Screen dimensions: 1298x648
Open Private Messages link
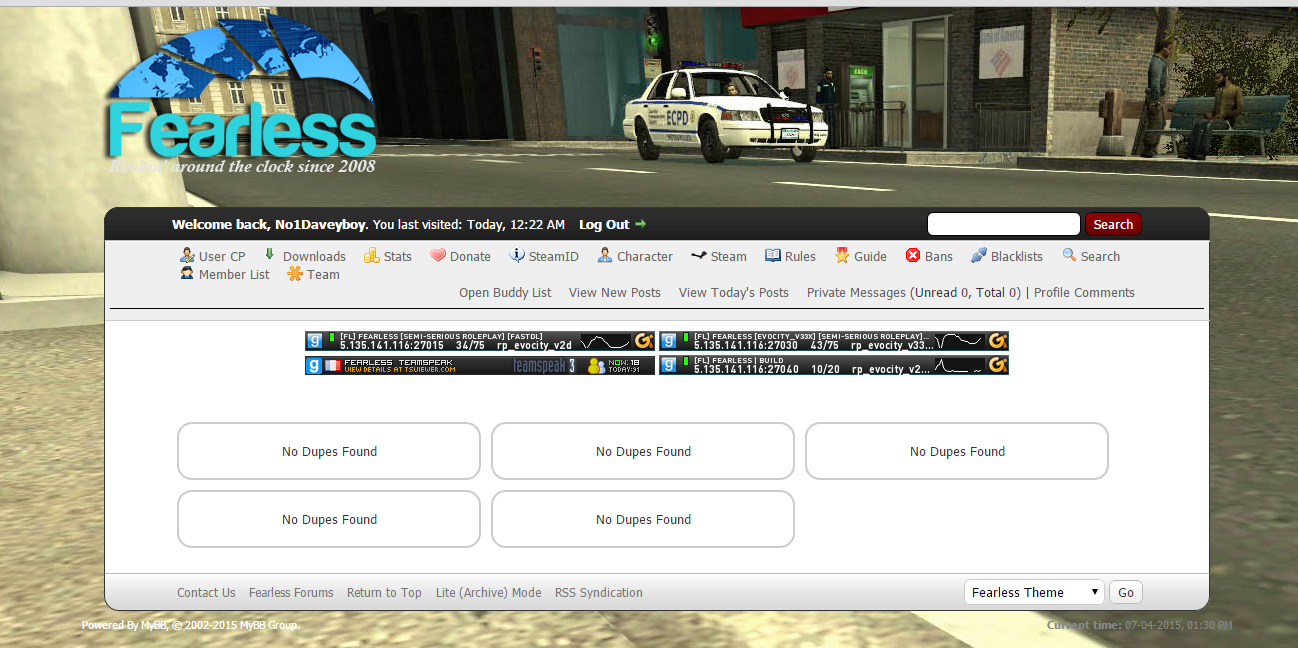856,292
